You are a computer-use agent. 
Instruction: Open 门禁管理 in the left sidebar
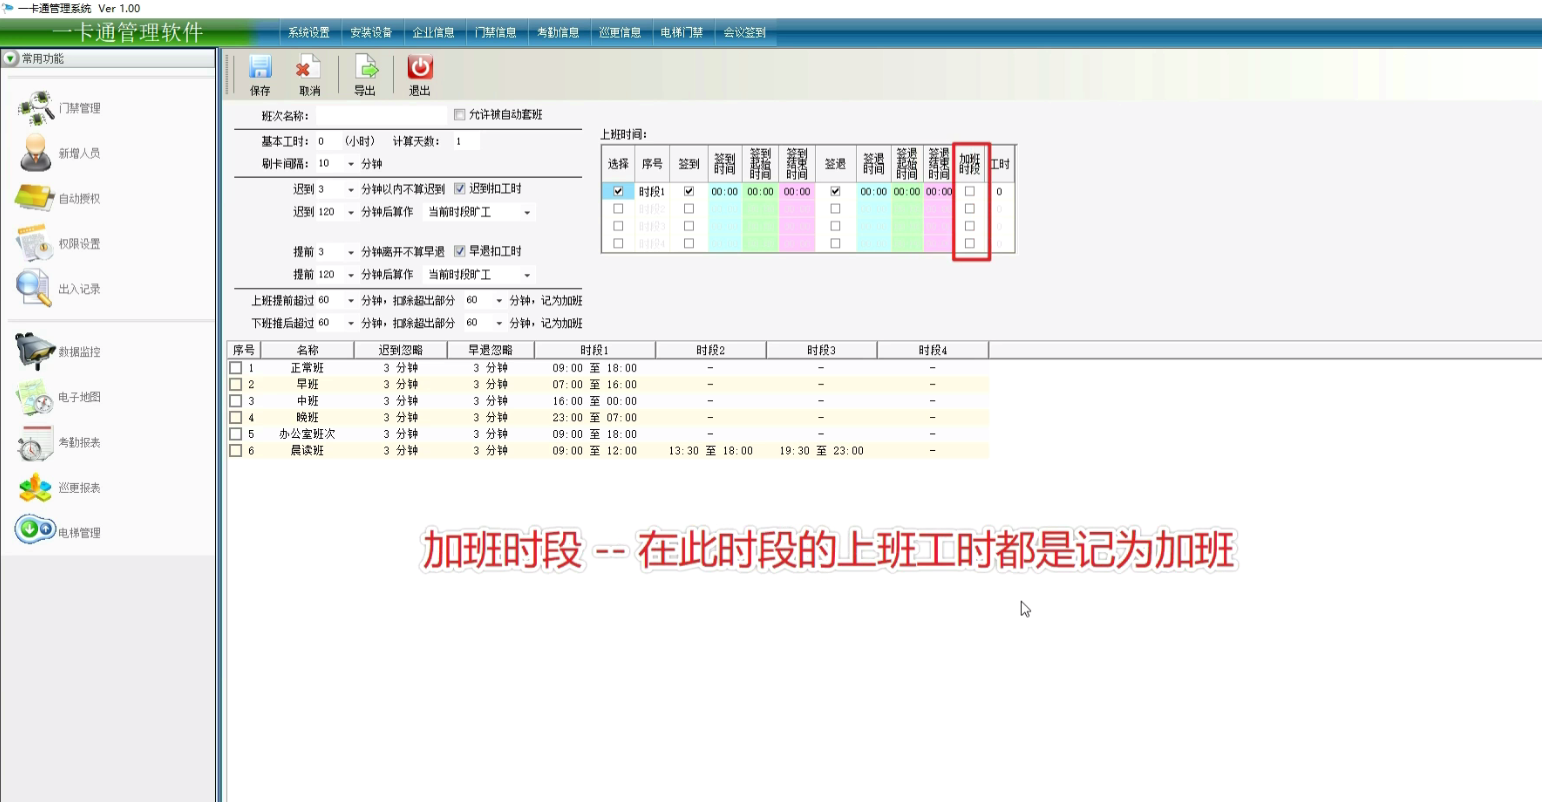(x=59, y=108)
